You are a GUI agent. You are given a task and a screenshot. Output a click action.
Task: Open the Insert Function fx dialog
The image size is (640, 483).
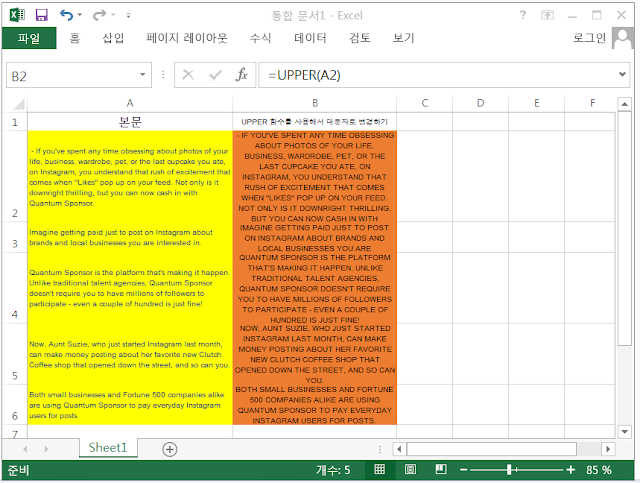[242, 75]
